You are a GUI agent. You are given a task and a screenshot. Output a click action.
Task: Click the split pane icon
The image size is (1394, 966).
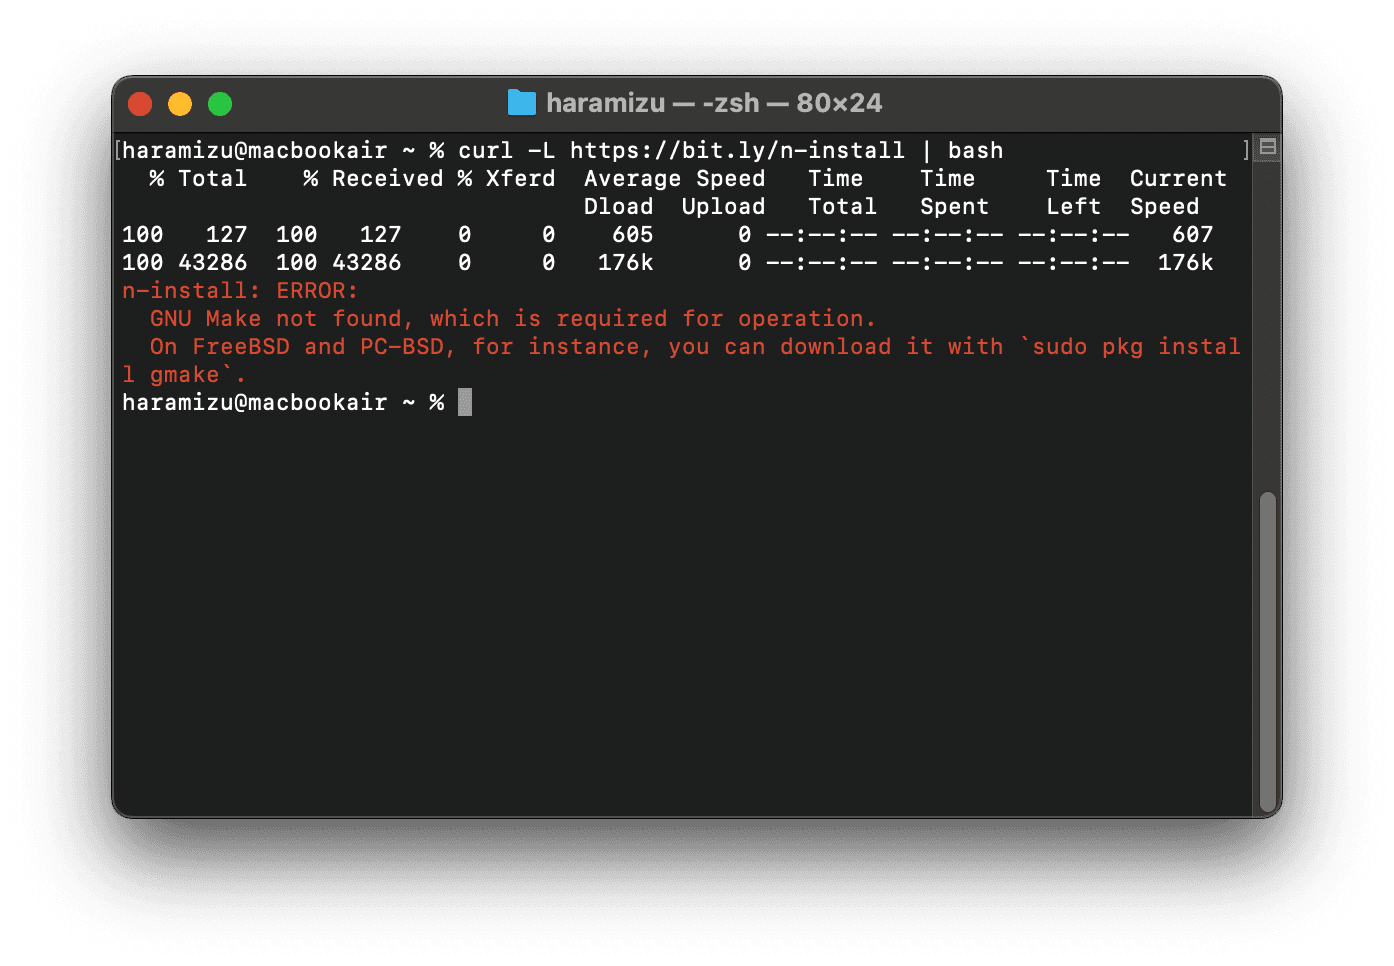pos(1267,148)
